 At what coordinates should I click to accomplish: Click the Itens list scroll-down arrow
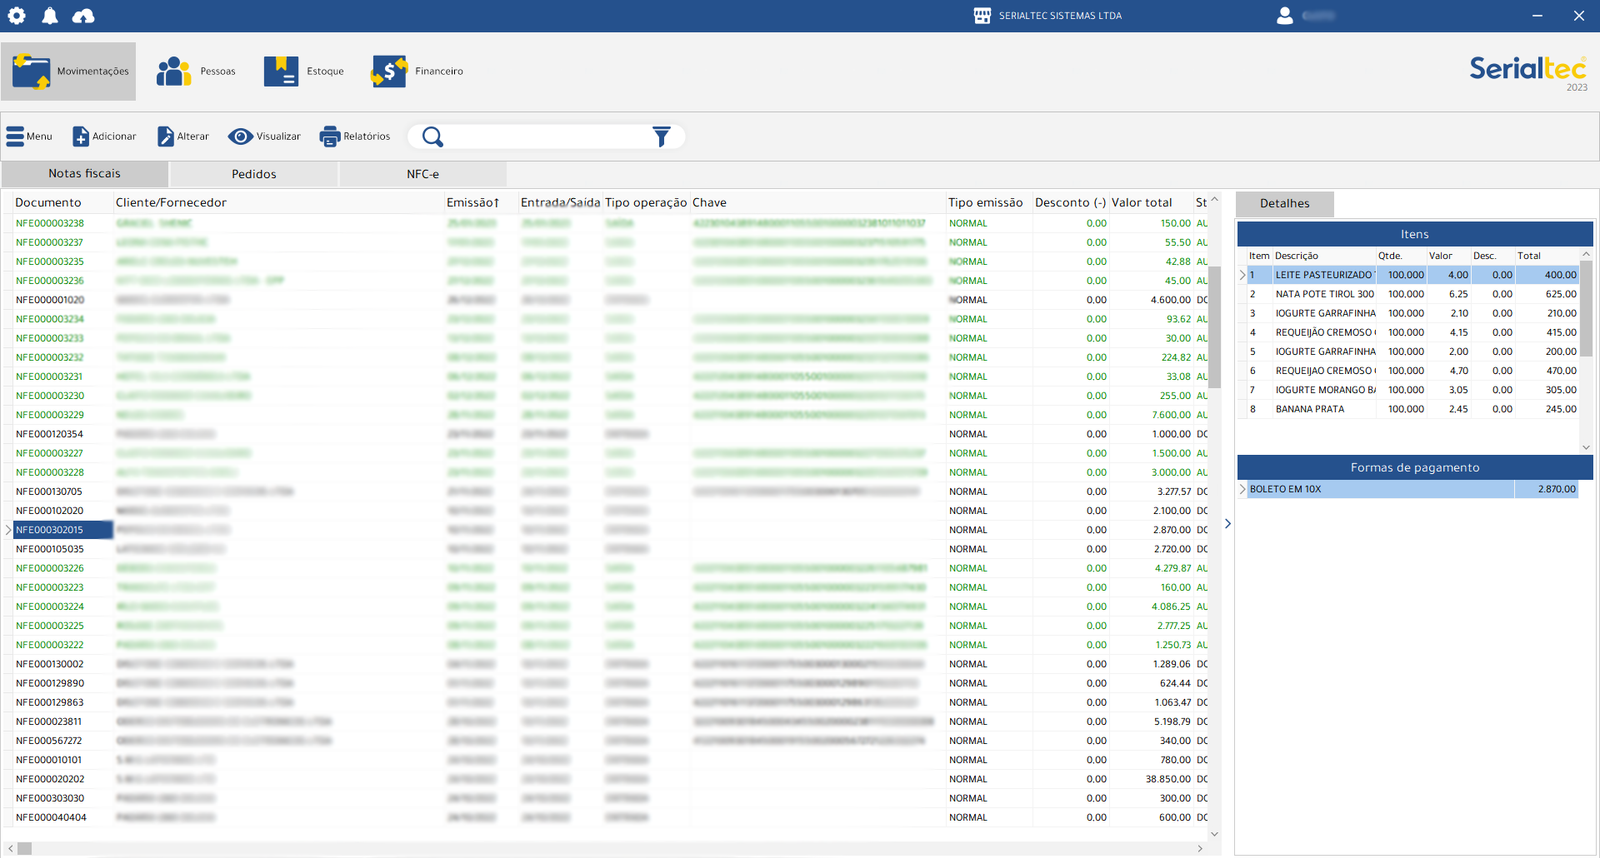point(1586,447)
